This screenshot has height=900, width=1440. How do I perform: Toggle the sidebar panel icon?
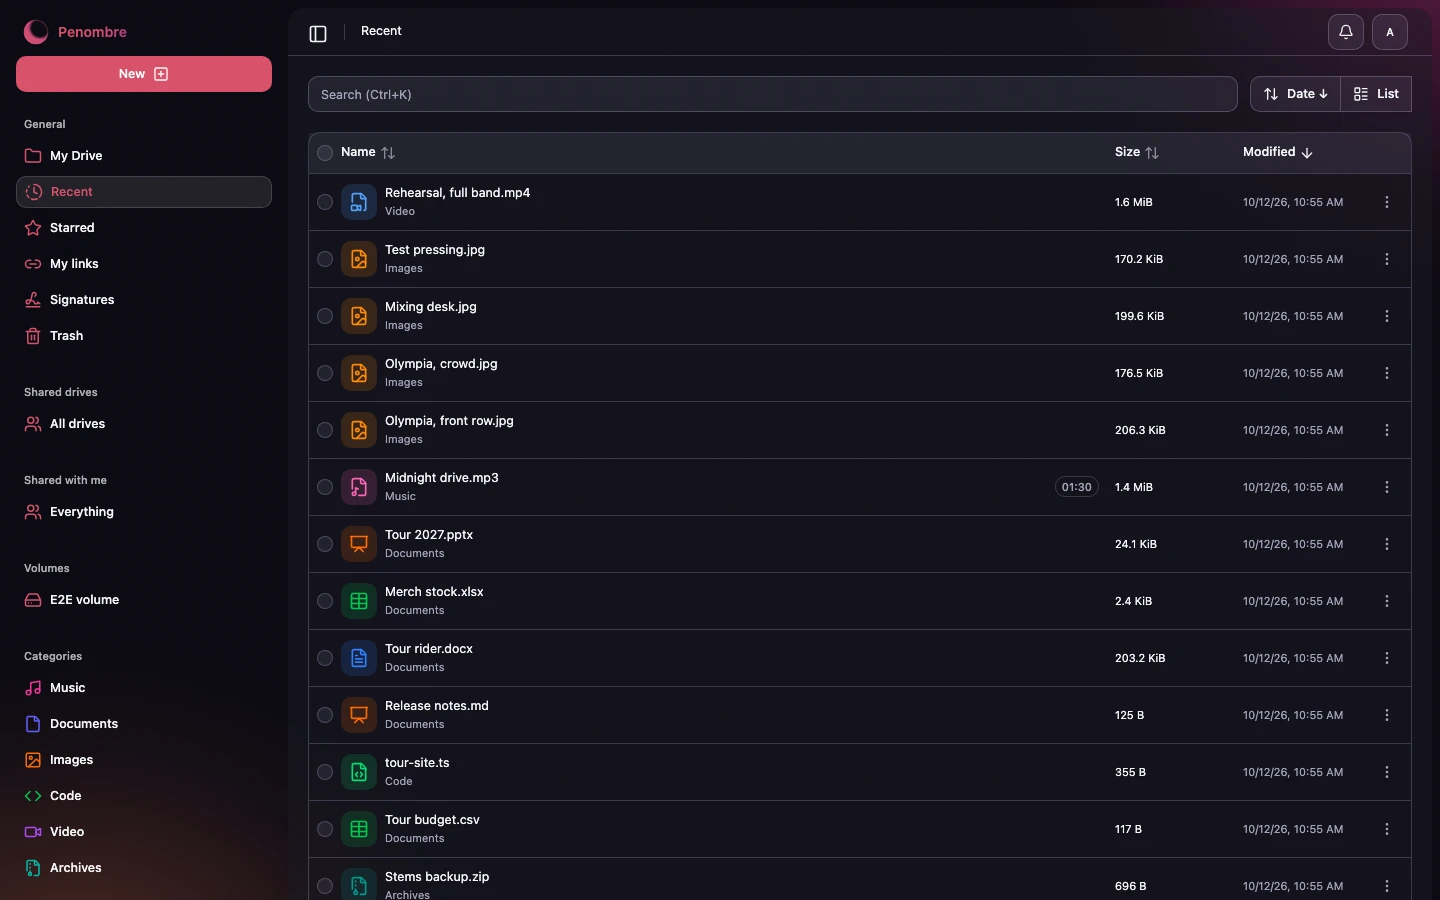[318, 33]
